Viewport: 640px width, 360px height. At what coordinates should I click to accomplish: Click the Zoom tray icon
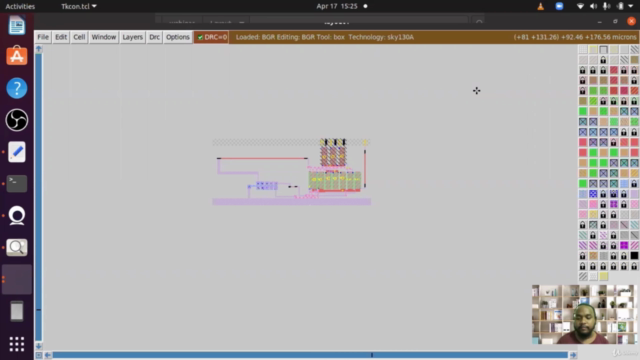pos(559,6)
